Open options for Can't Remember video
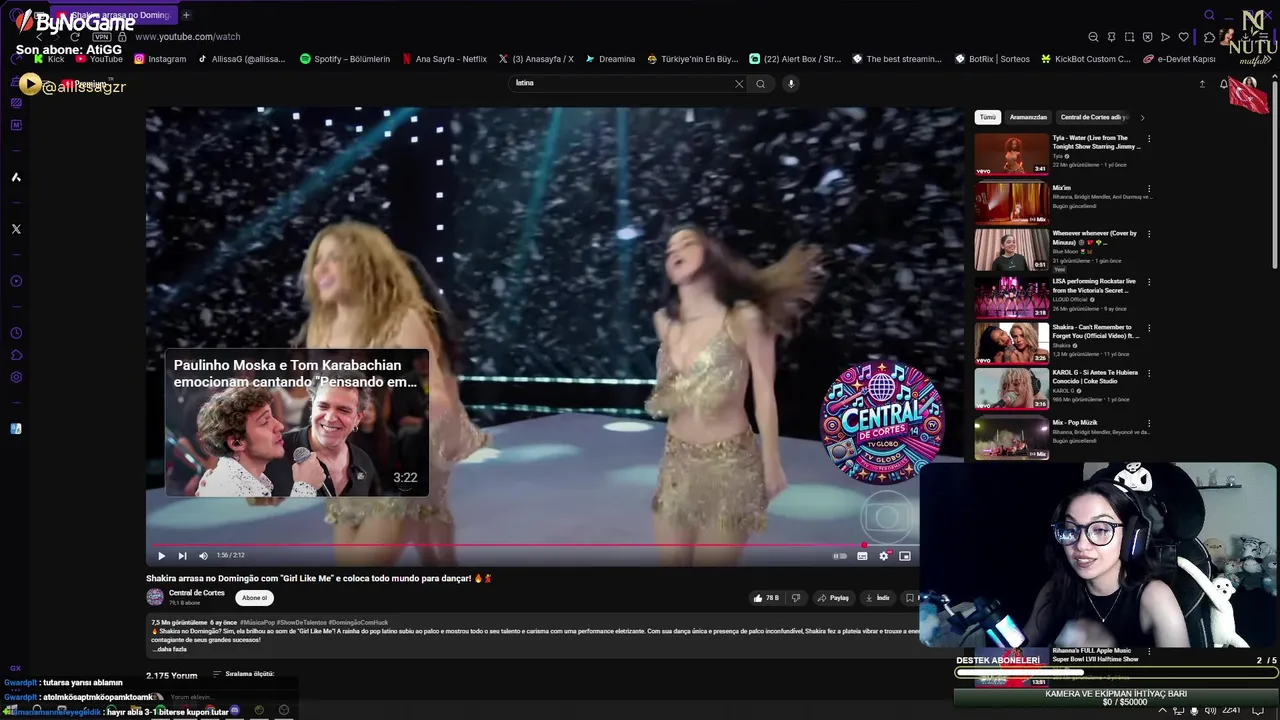Screen dimensions: 1280x720 click(1149, 328)
